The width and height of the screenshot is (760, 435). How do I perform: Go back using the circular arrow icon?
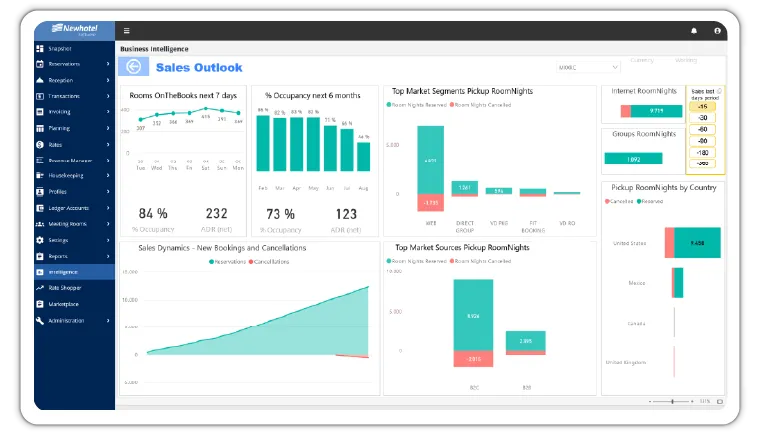tap(134, 66)
